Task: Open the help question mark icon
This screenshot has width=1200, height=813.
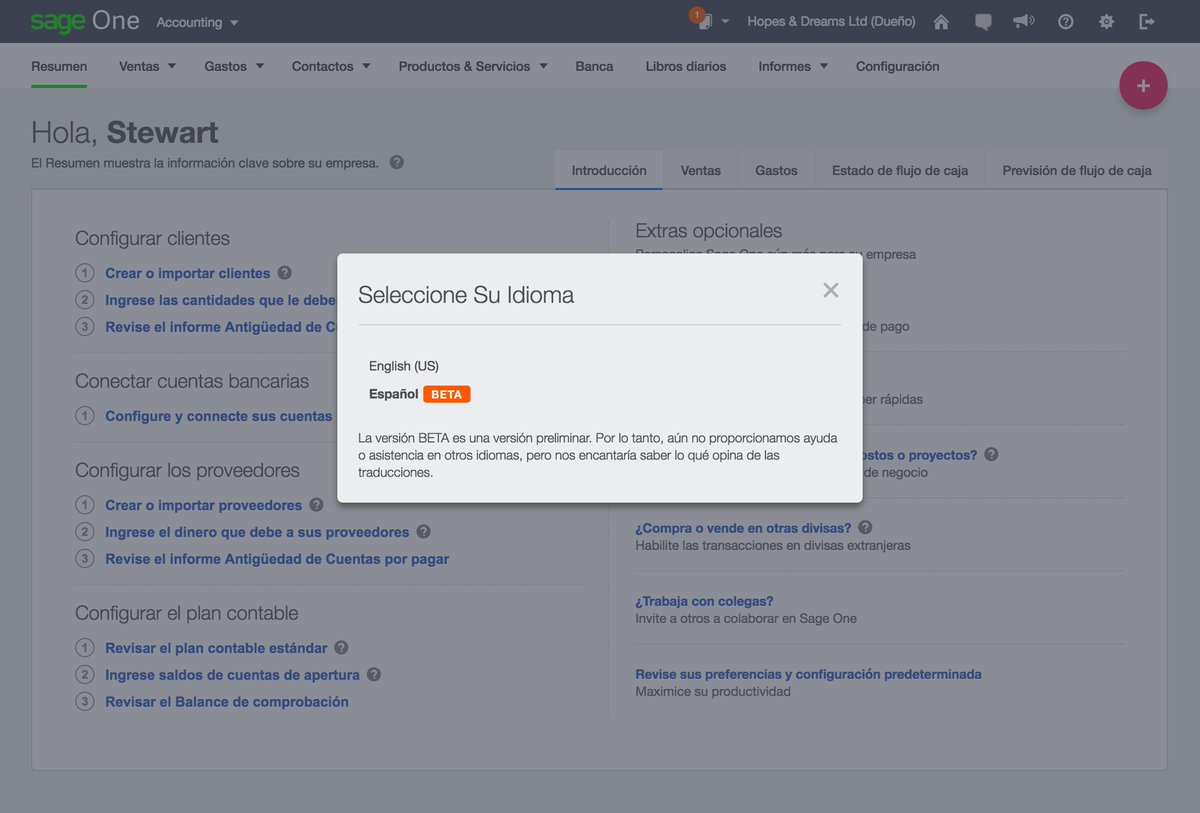Action: 1065,21
